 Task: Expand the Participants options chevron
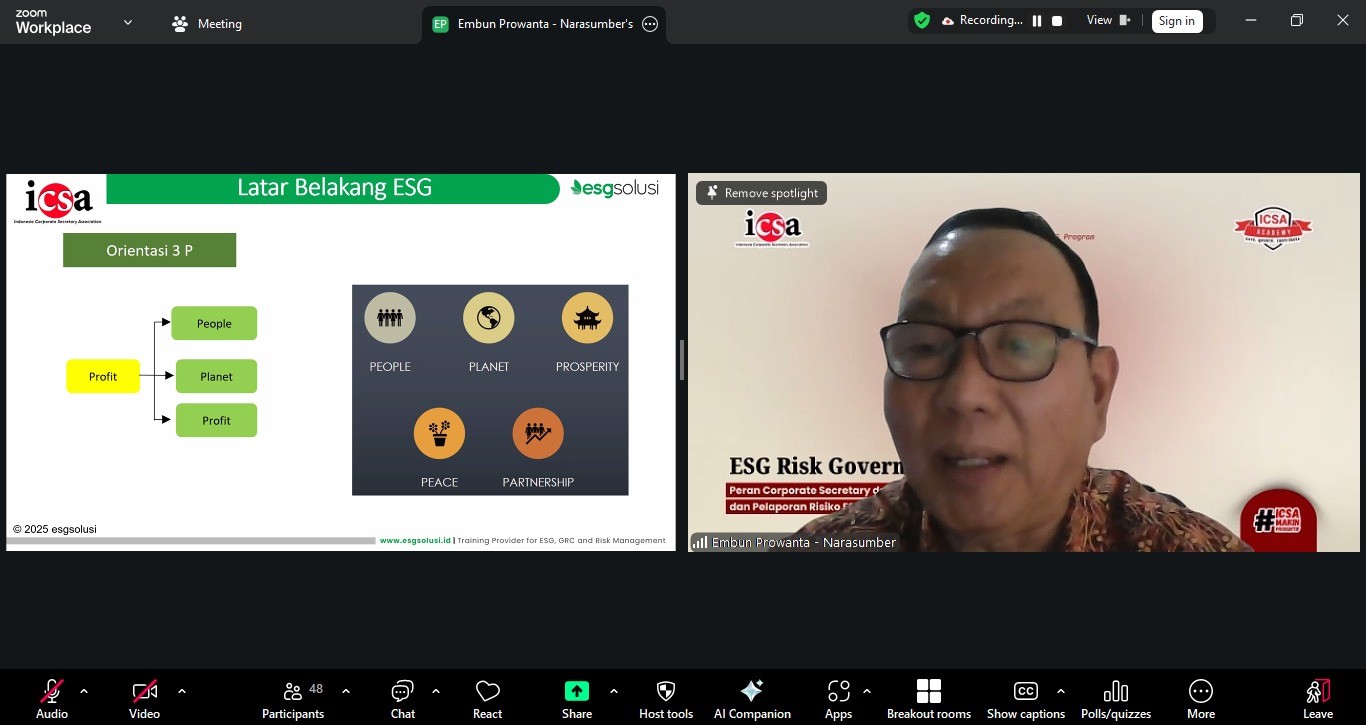pyautogui.click(x=345, y=690)
